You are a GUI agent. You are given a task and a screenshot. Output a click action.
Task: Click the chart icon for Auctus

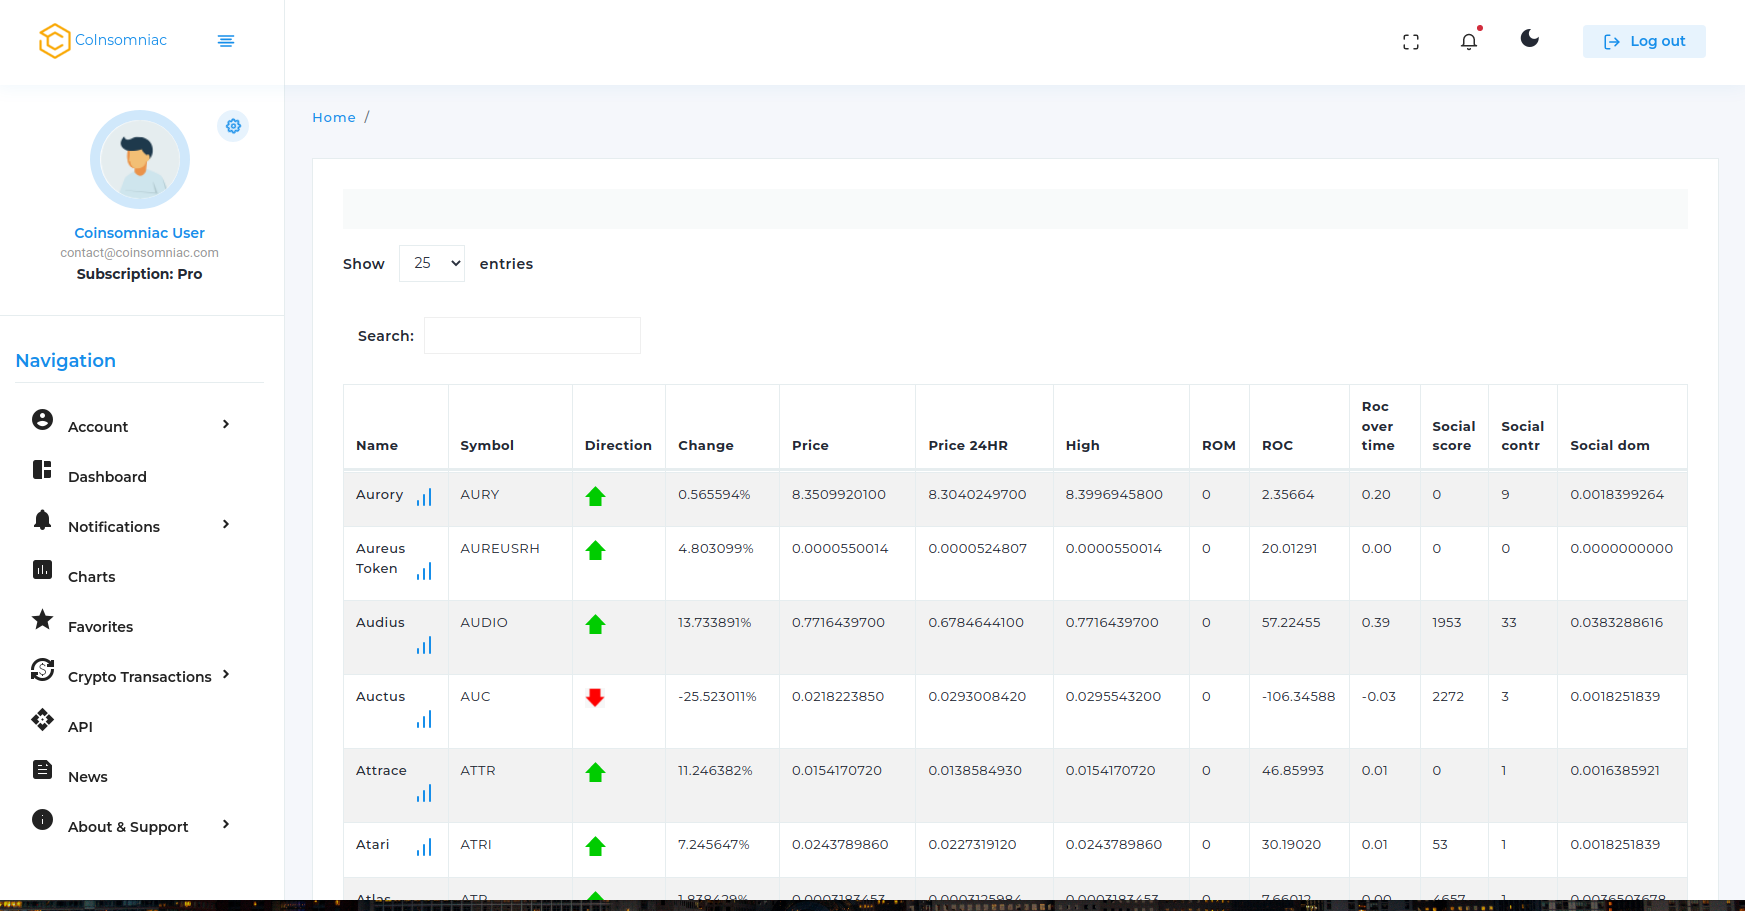[424, 720]
